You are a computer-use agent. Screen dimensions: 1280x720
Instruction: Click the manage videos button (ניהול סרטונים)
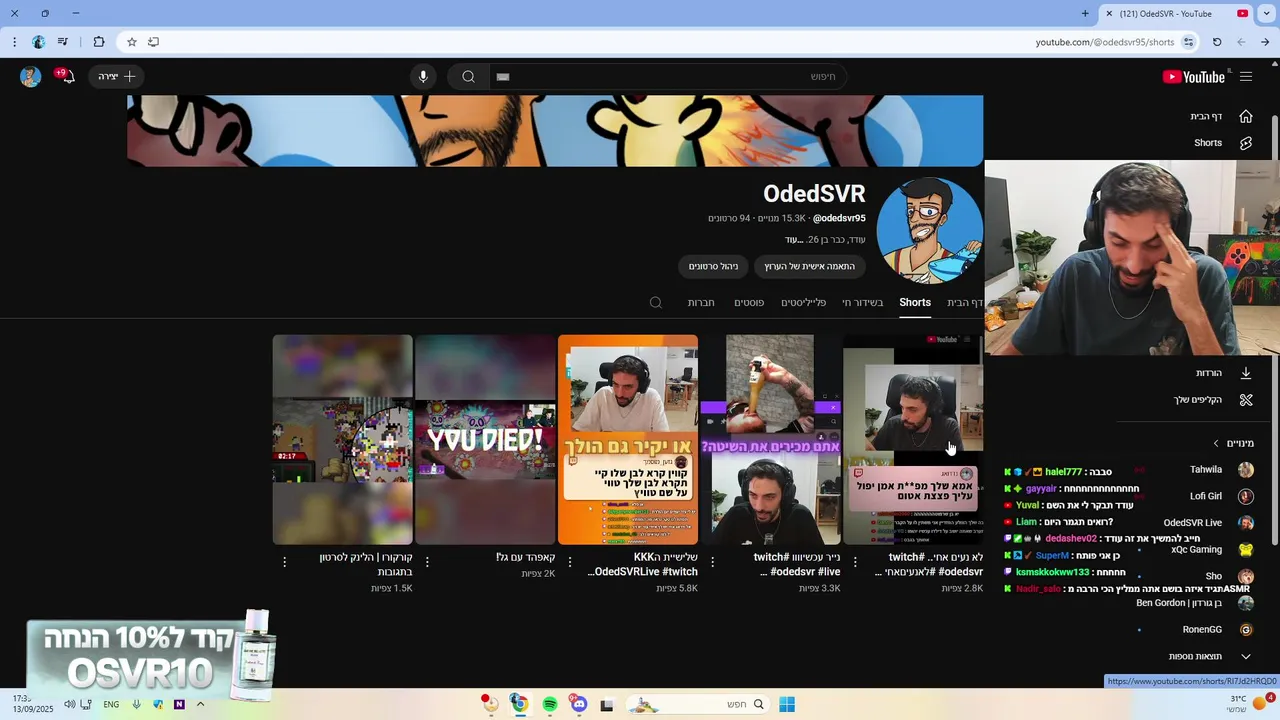[x=713, y=266]
